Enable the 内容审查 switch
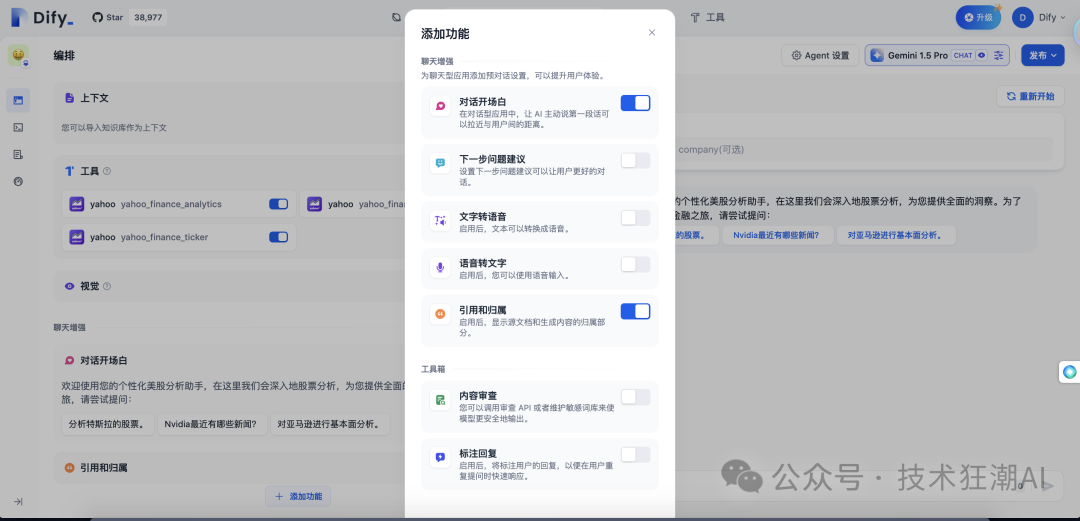This screenshot has width=1080, height=521. [635, 397]
